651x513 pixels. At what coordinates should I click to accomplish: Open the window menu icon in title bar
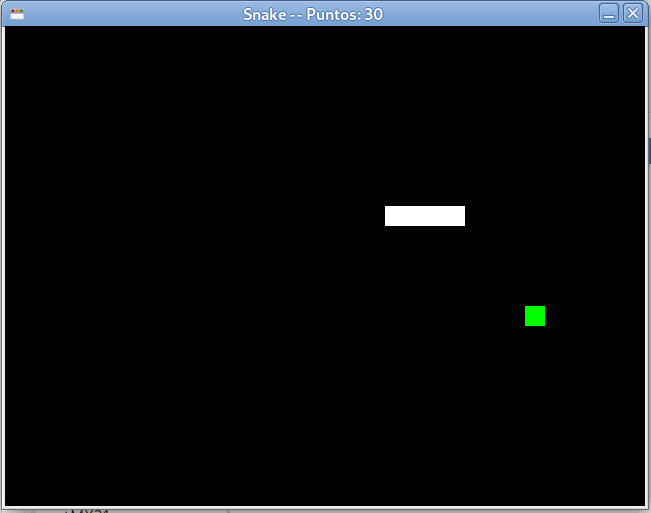tap(17, 14)
